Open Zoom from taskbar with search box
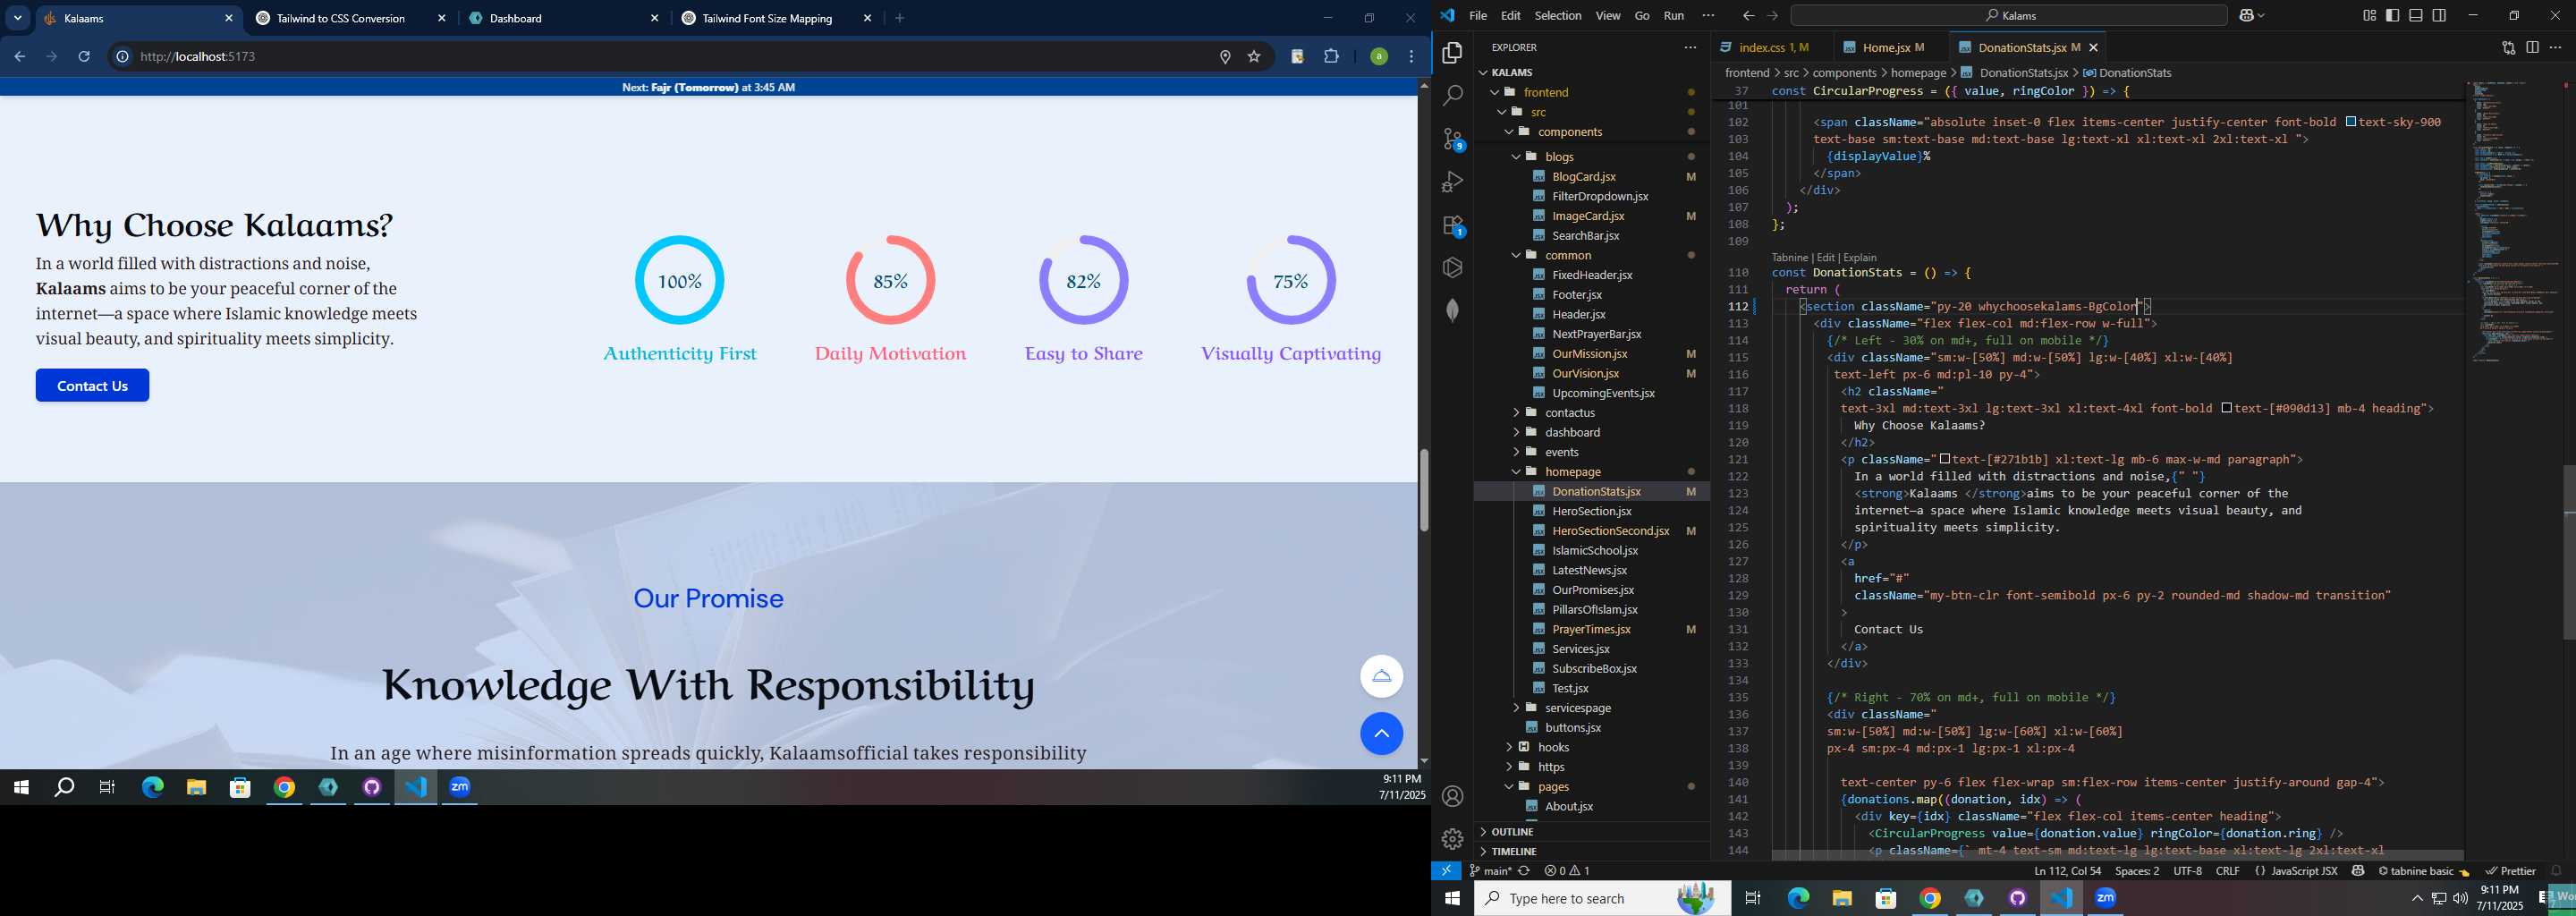 pyautogui.click(x=2105, y=898)
